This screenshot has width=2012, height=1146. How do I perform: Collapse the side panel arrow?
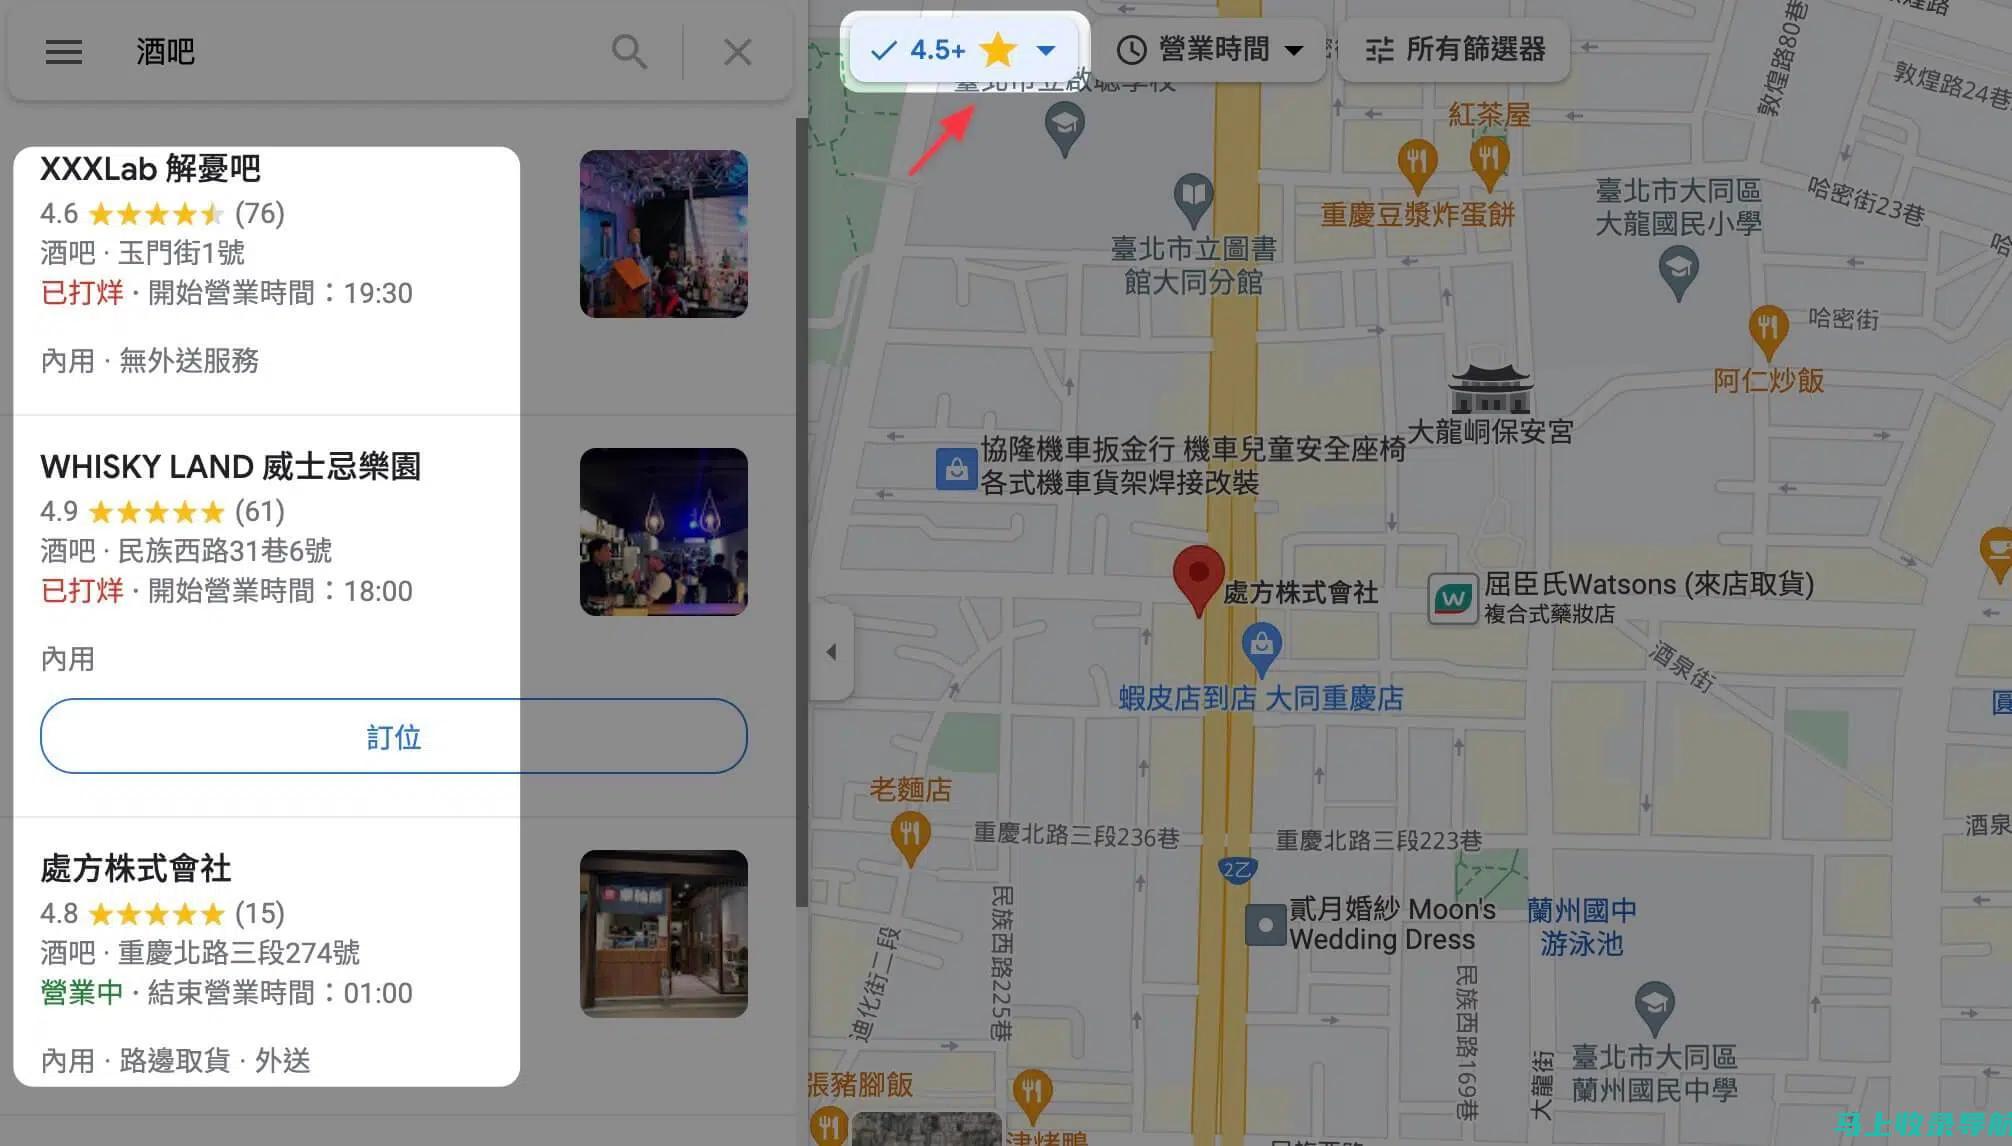(x=831, y=652)
